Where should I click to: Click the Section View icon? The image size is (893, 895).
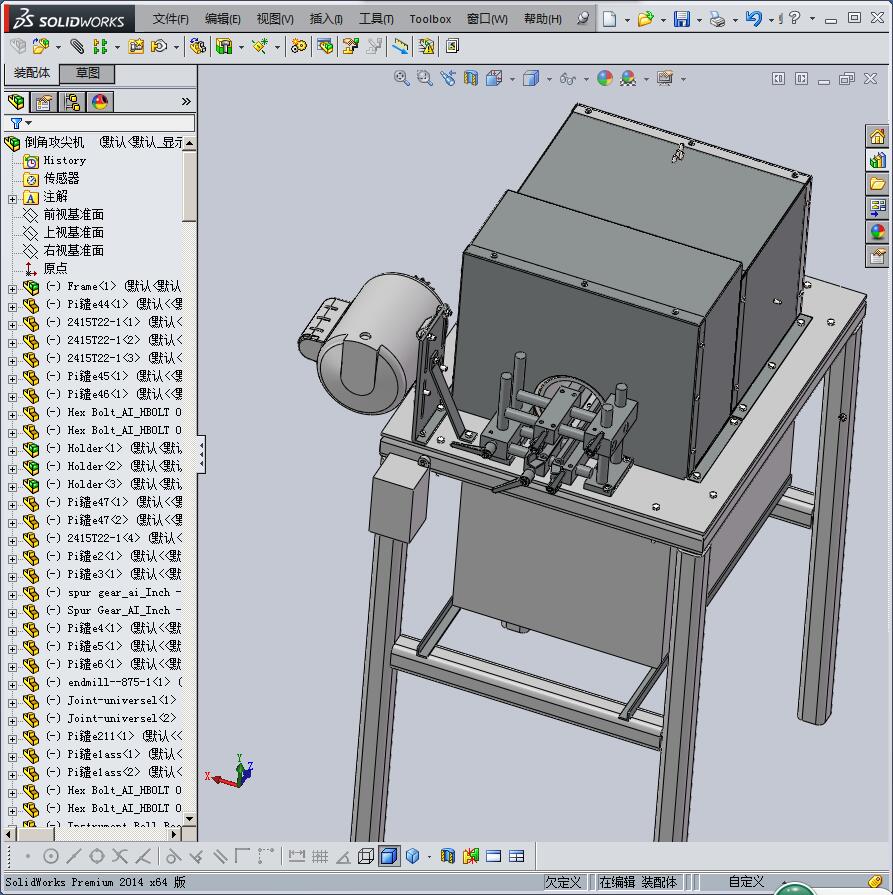pyautogui.click(x=470, y=78)
